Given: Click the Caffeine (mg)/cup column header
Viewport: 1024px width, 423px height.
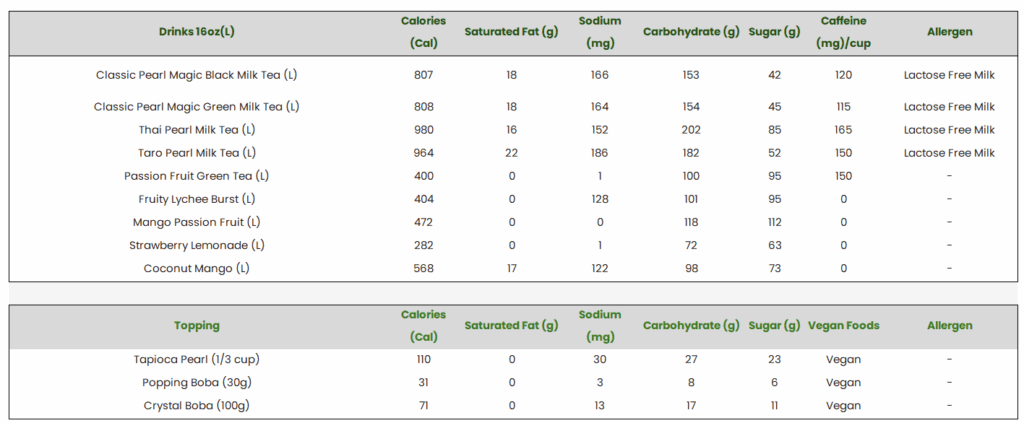Looking at the screenshot, I should point(844,32).
